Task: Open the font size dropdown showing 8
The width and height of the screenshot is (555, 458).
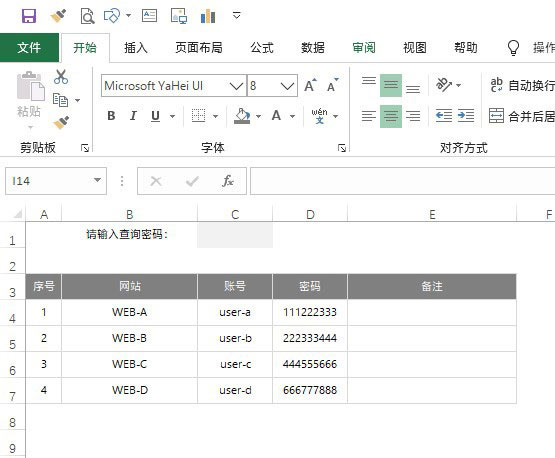Action: click(x=287, y=86)
